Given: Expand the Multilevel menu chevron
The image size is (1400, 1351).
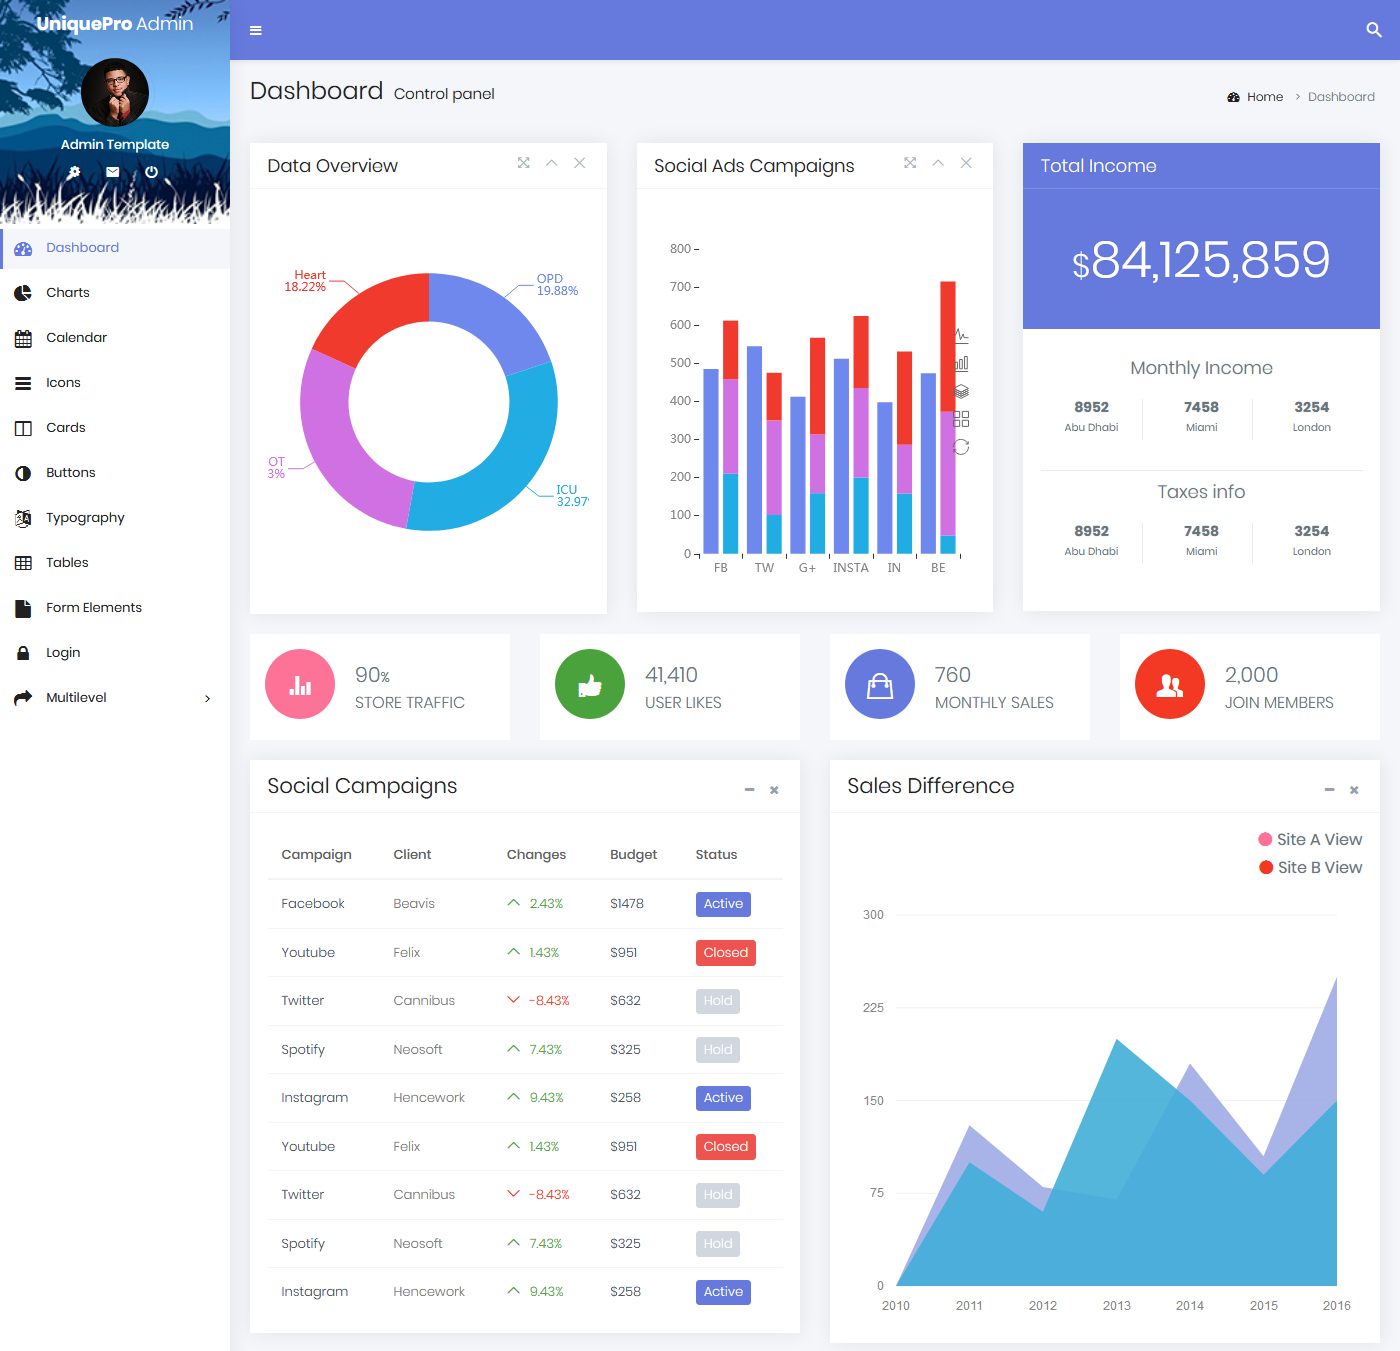Looking at the screenshot, I should point(207,698).
